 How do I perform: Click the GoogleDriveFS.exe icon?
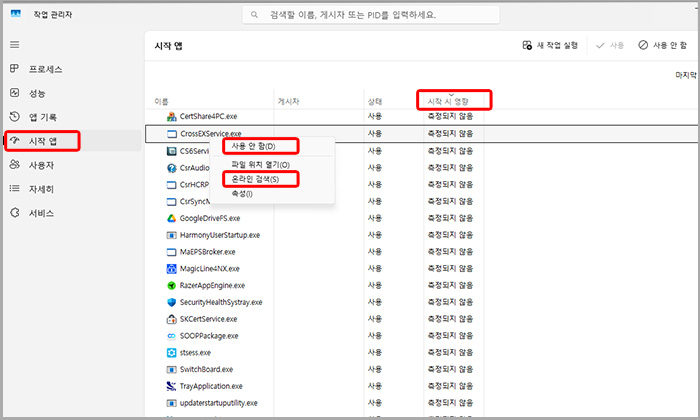[x=171, y=218]
